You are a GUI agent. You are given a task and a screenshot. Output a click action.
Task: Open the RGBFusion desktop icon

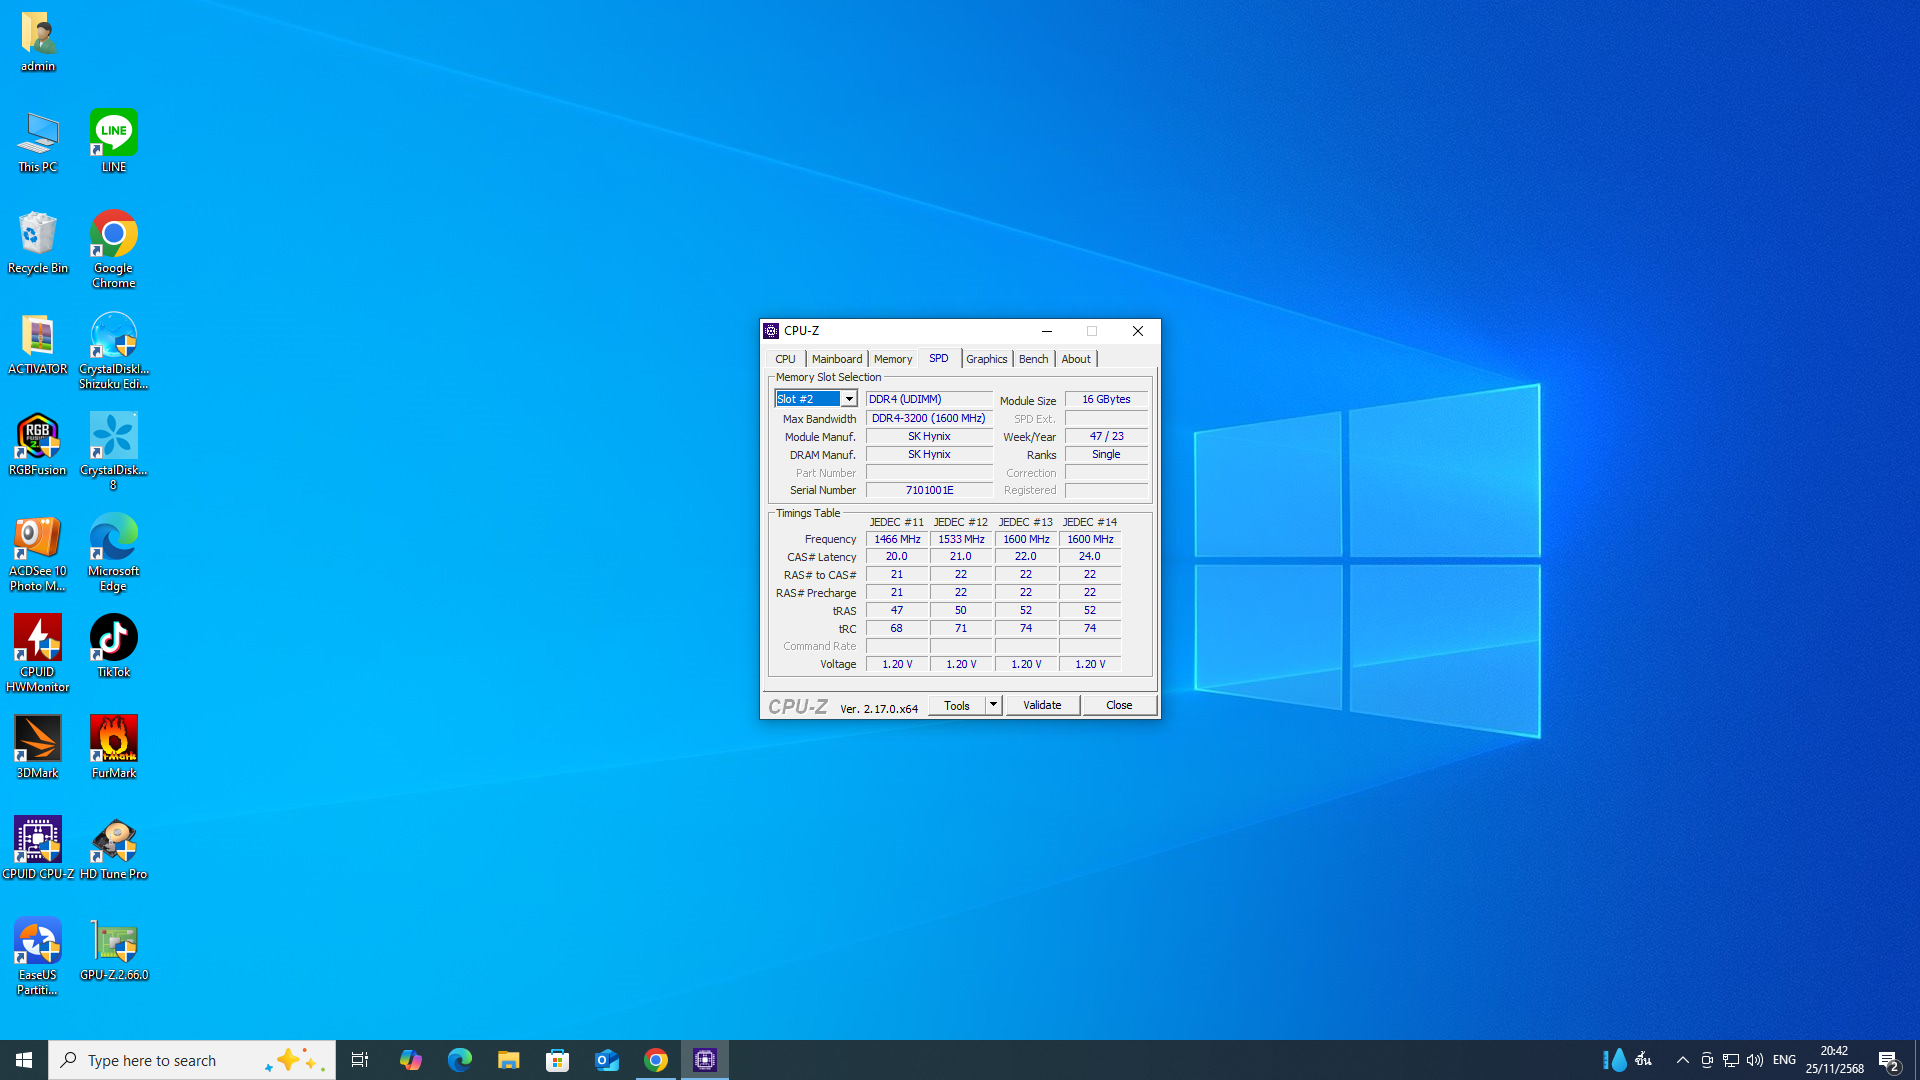coord(38,437)
